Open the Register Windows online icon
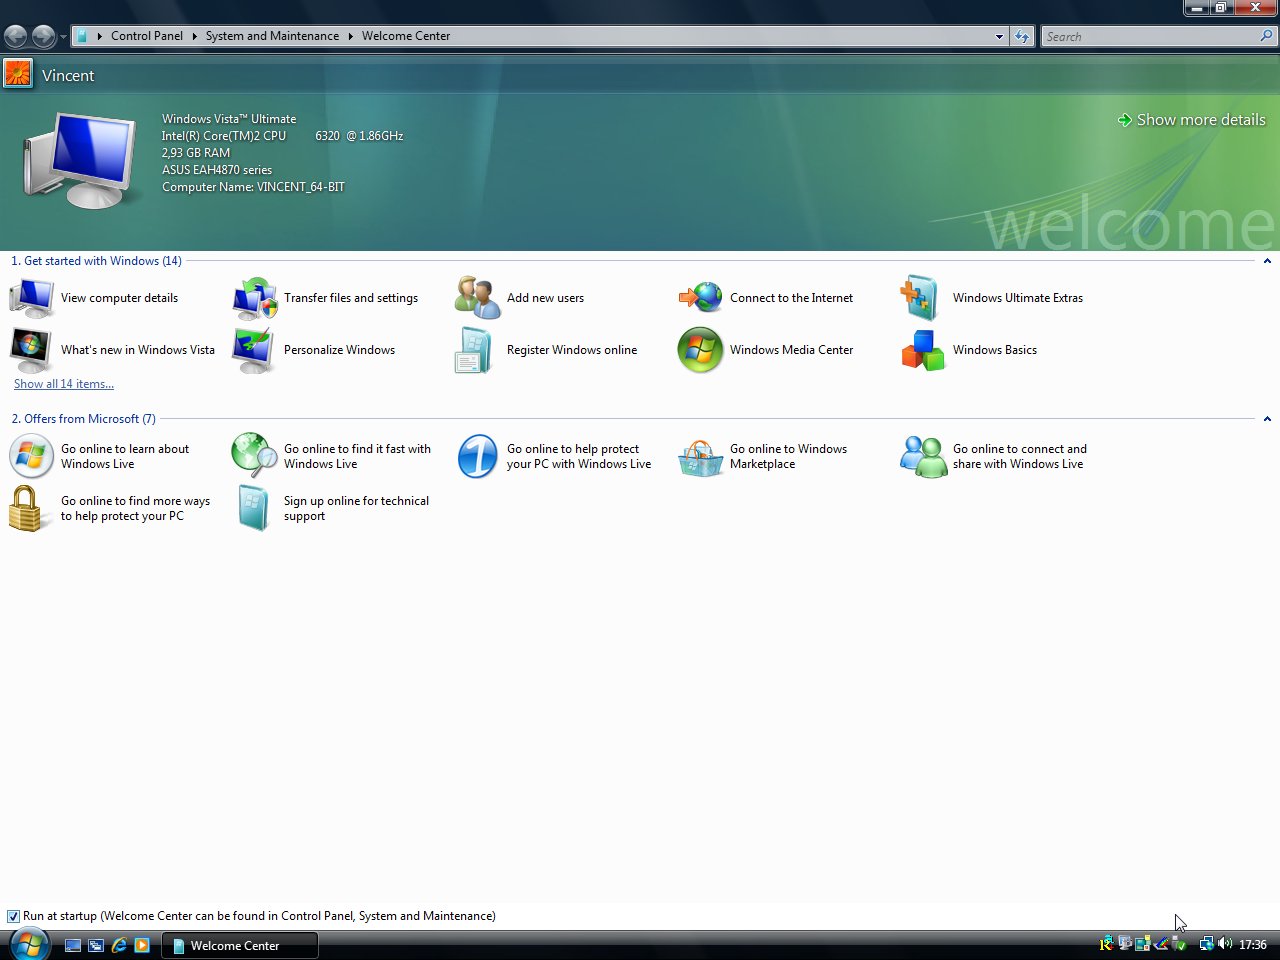 [474, 349]
